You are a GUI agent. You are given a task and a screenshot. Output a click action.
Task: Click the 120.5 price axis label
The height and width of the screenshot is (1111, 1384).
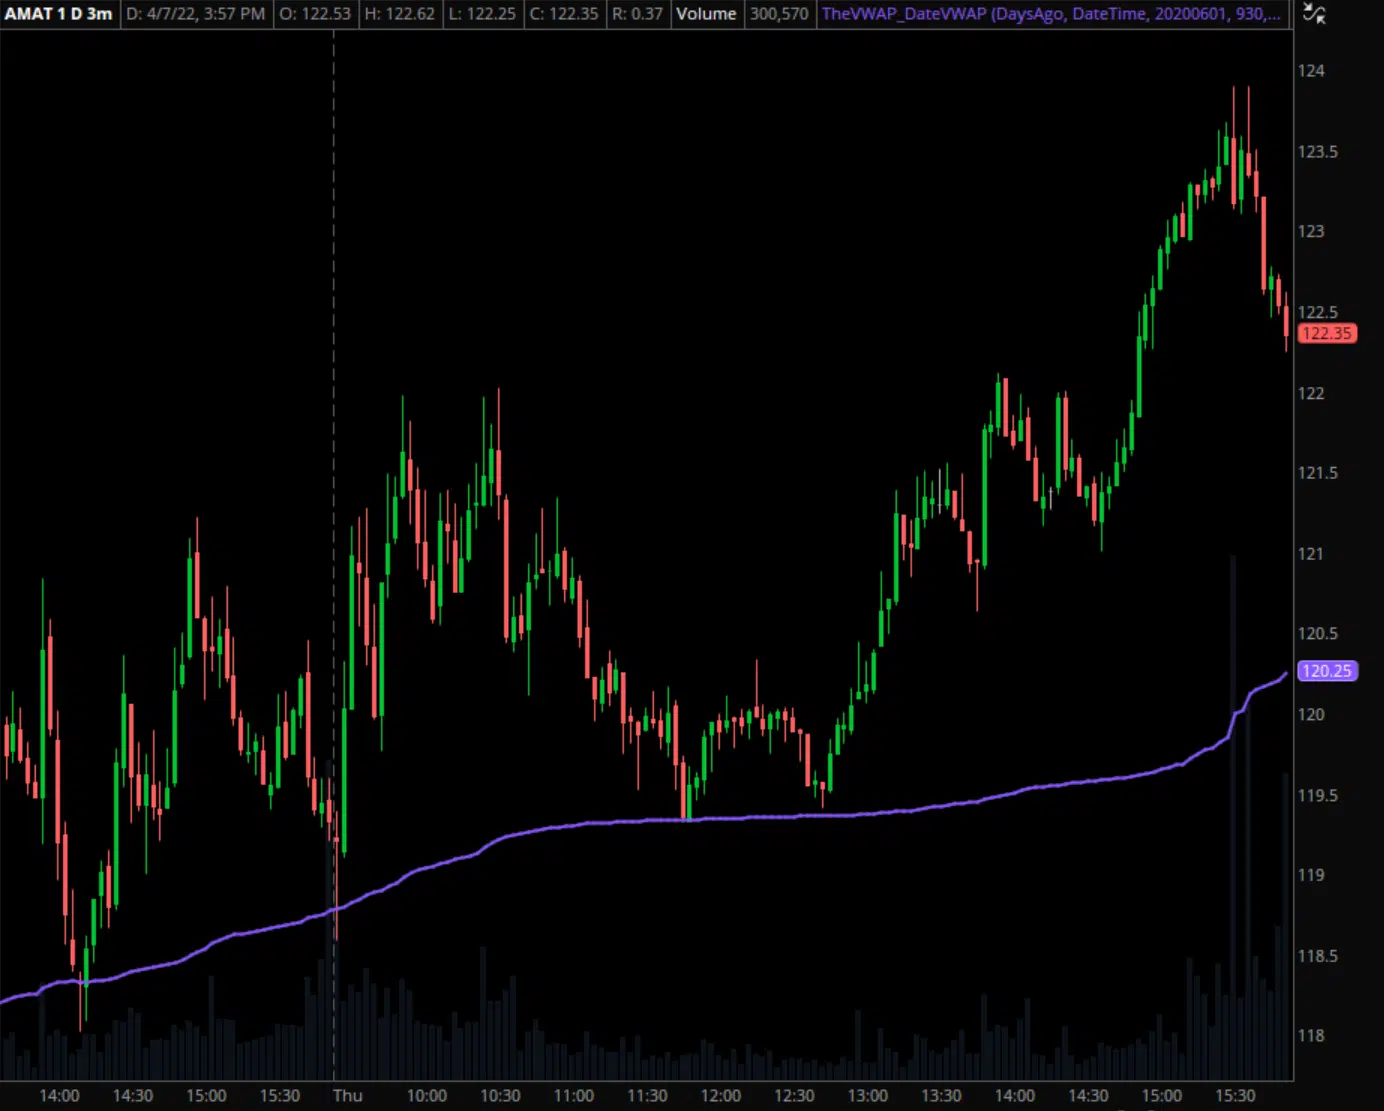(x=1318, y=634)
